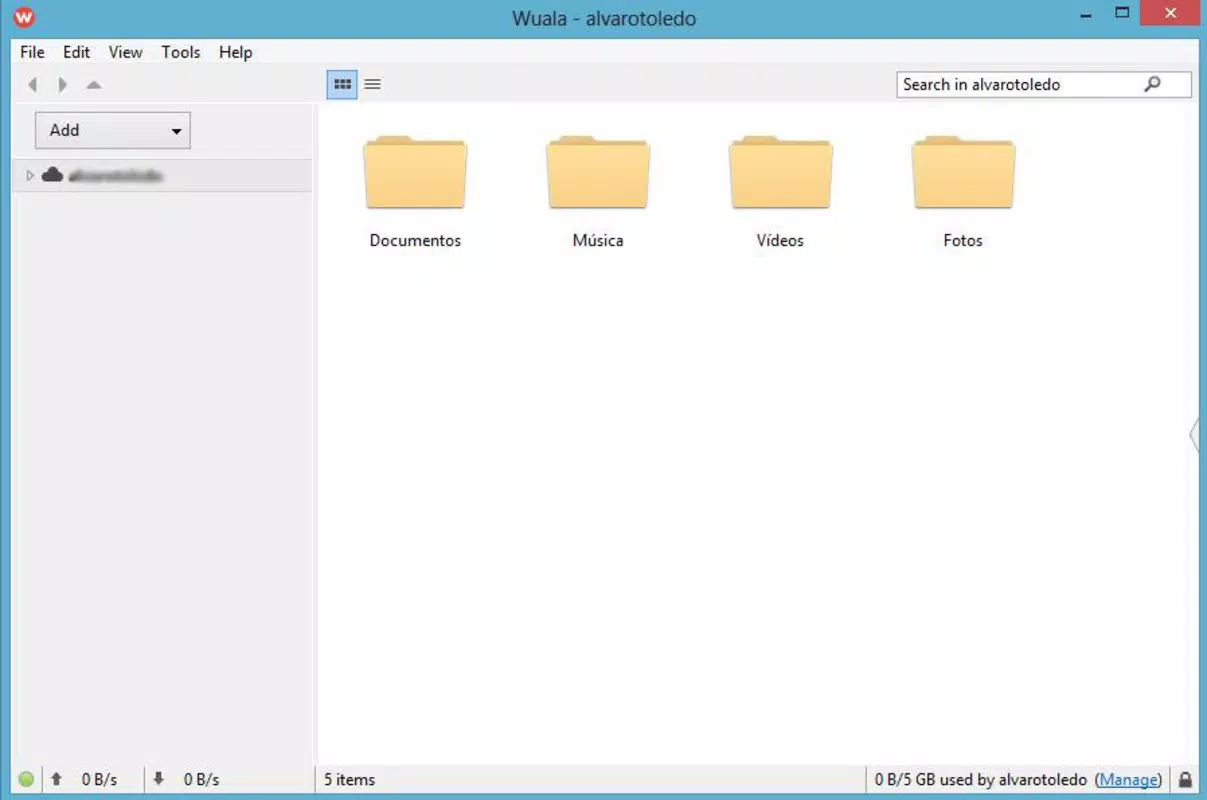Screen dimensions: 1207x800
Task: Go forward with the right arrow
Action: tap(62, 85)
